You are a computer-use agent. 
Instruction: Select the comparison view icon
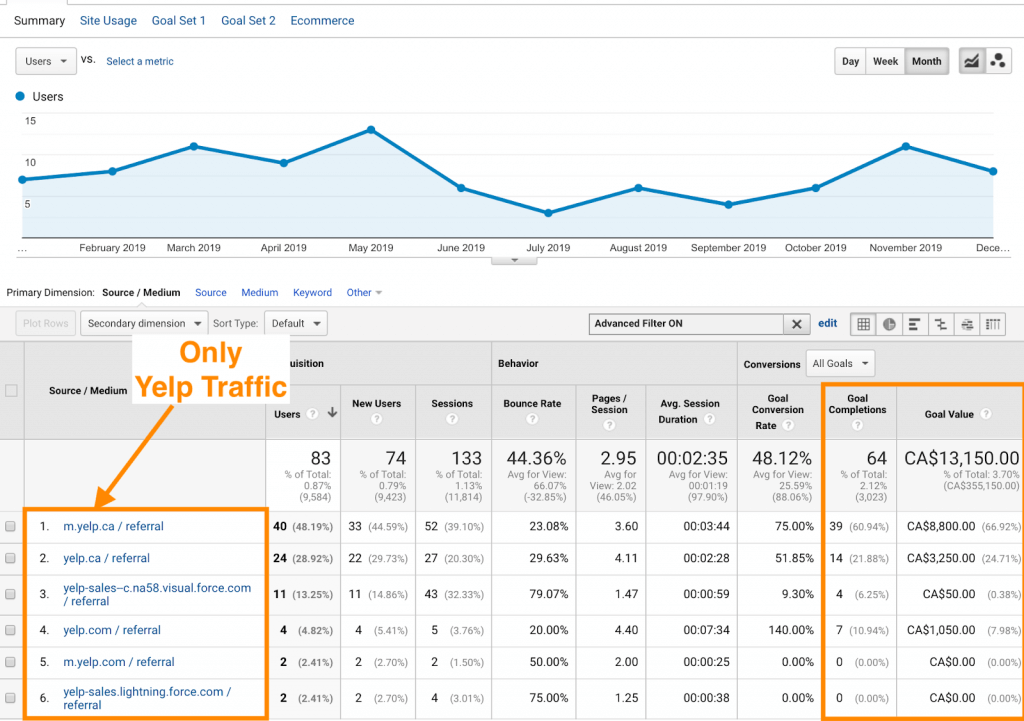click(940, 324)
